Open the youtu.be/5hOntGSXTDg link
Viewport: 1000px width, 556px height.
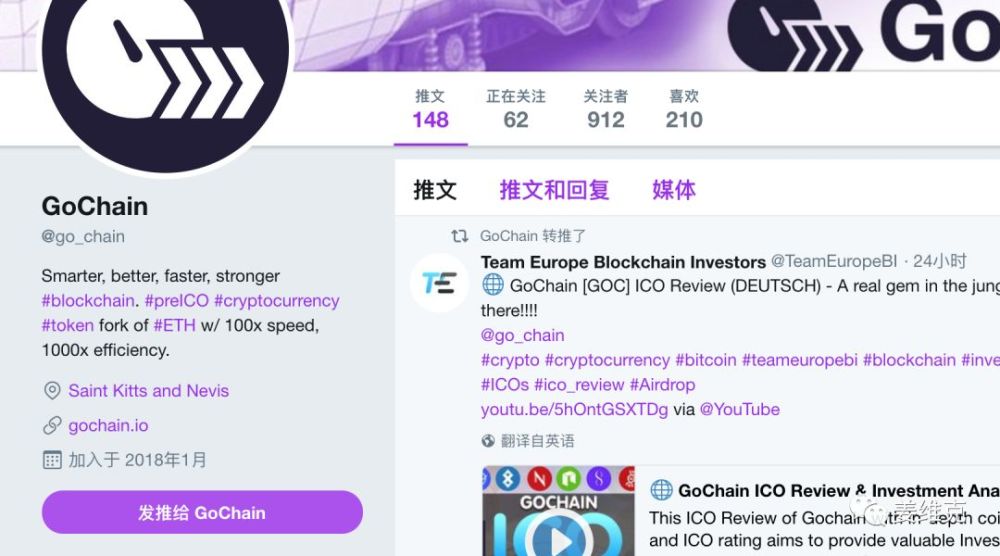tap(574, 409)
